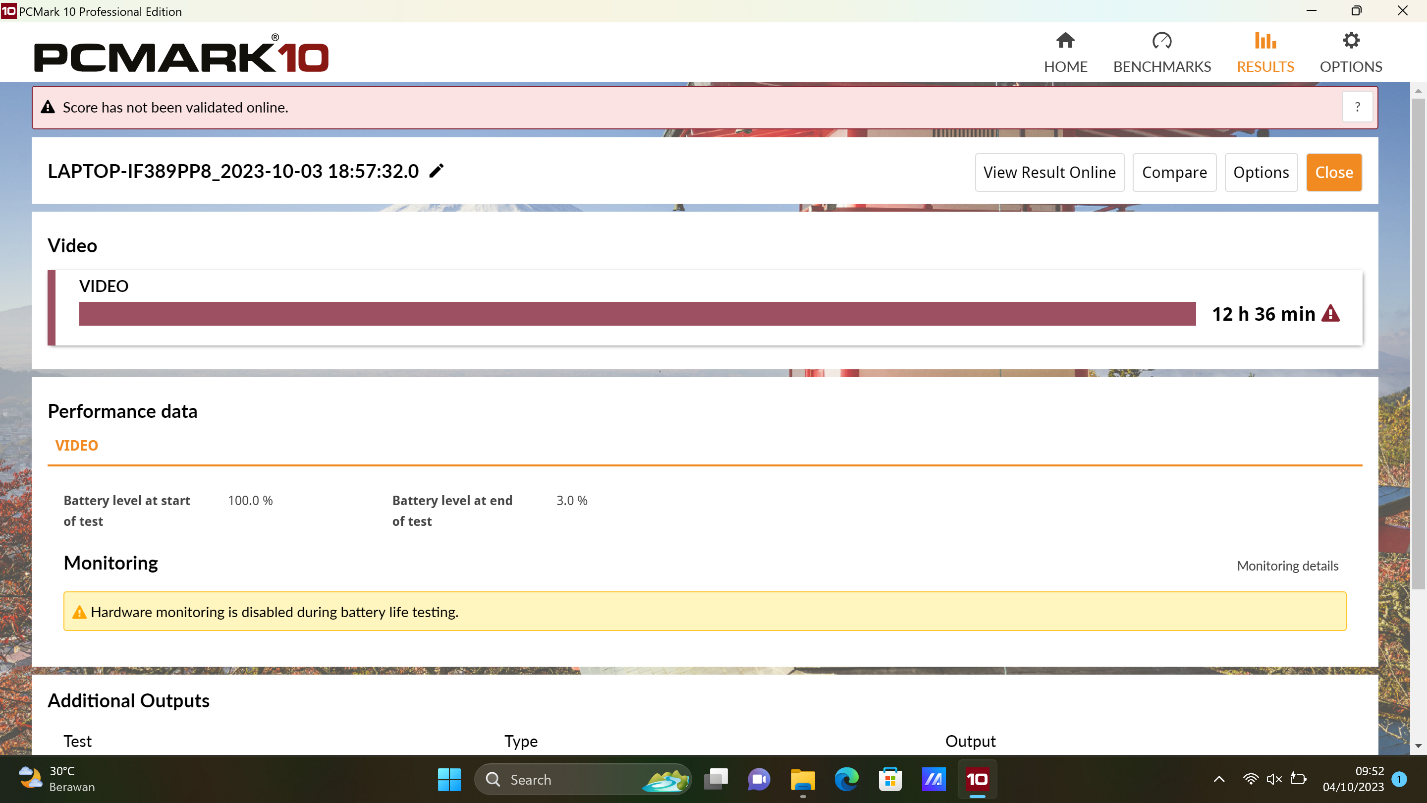
Task: Open result Options button
Action: tap(1261, 172)
